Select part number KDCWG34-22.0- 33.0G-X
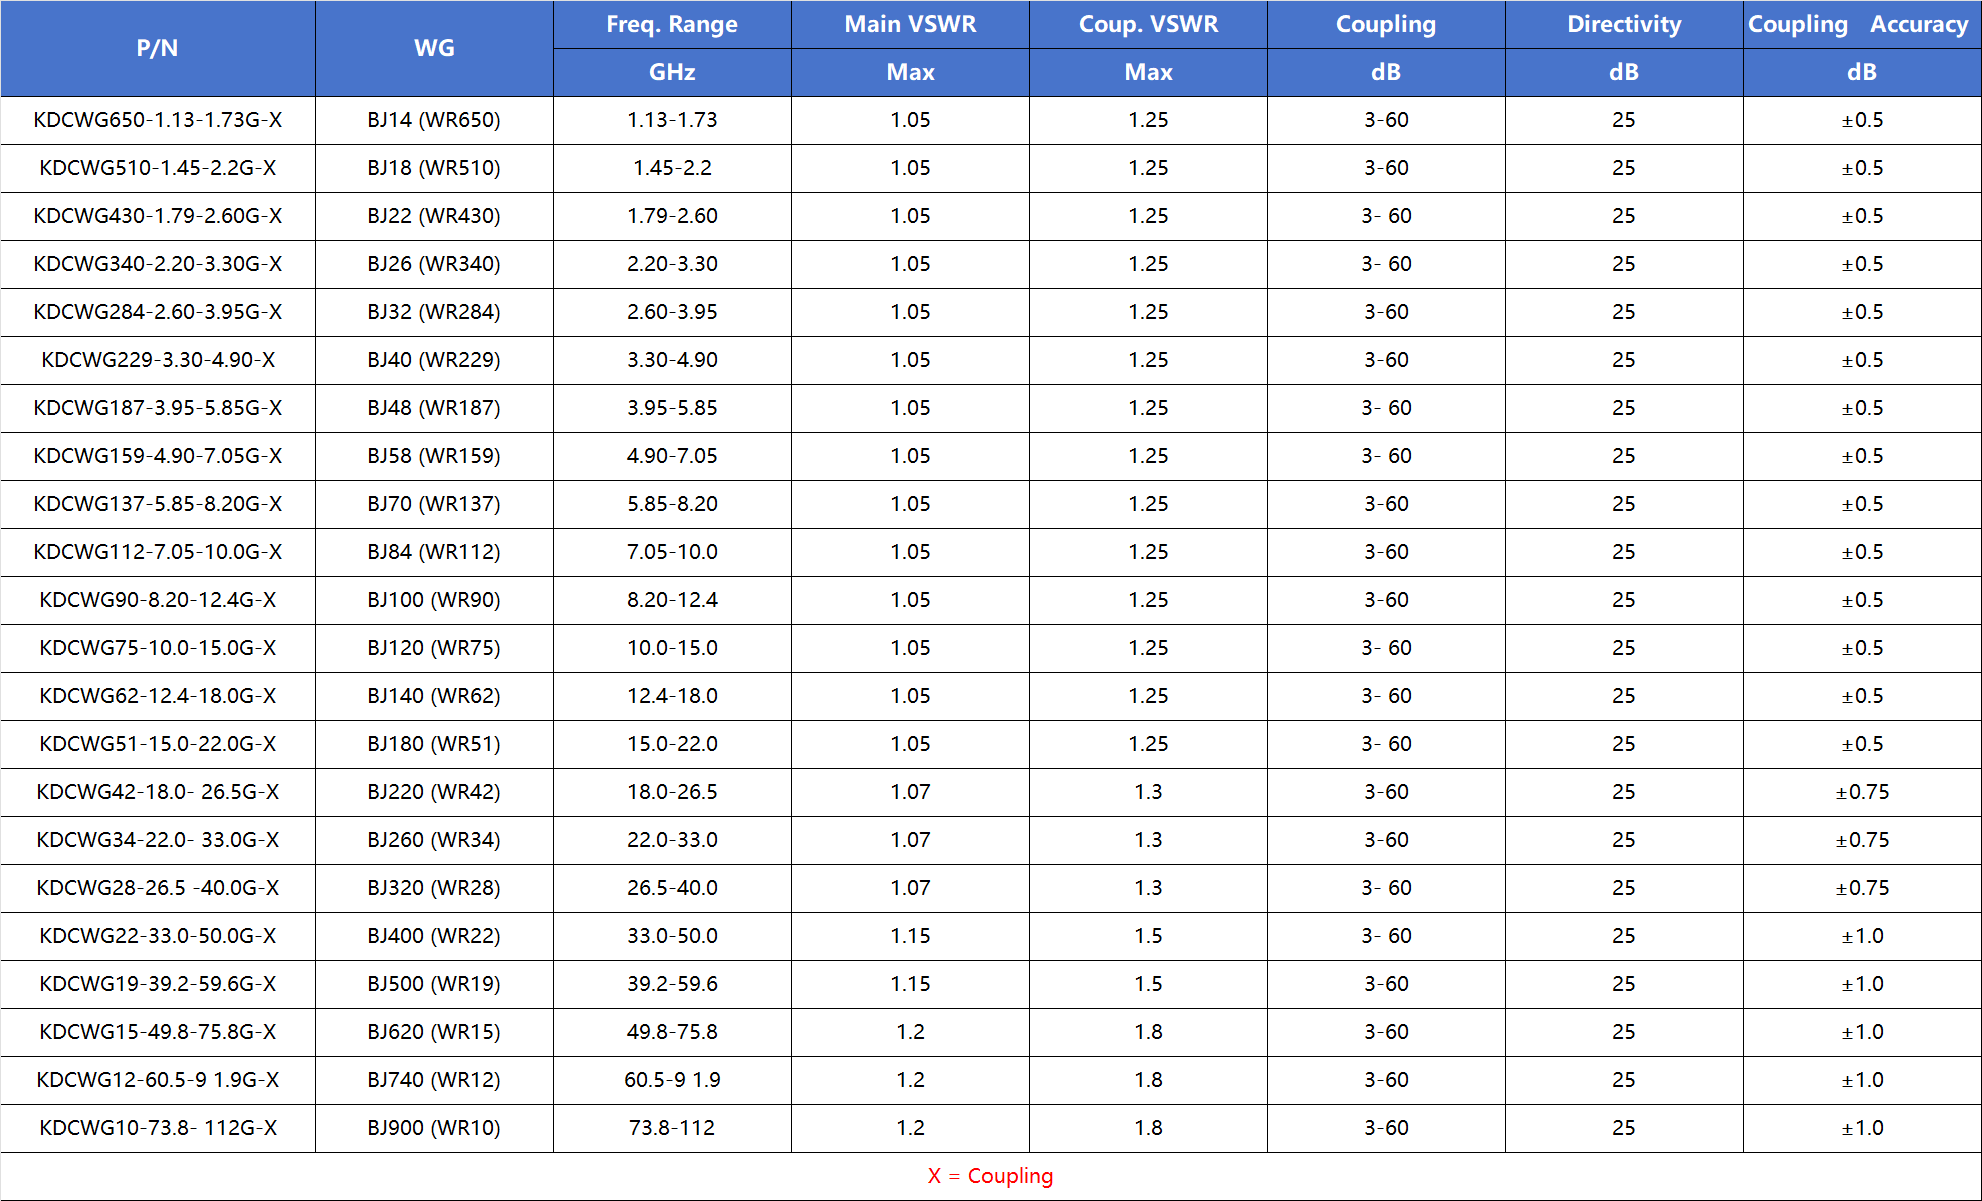Viewport: 1982px width, 1201px height. 158,840
